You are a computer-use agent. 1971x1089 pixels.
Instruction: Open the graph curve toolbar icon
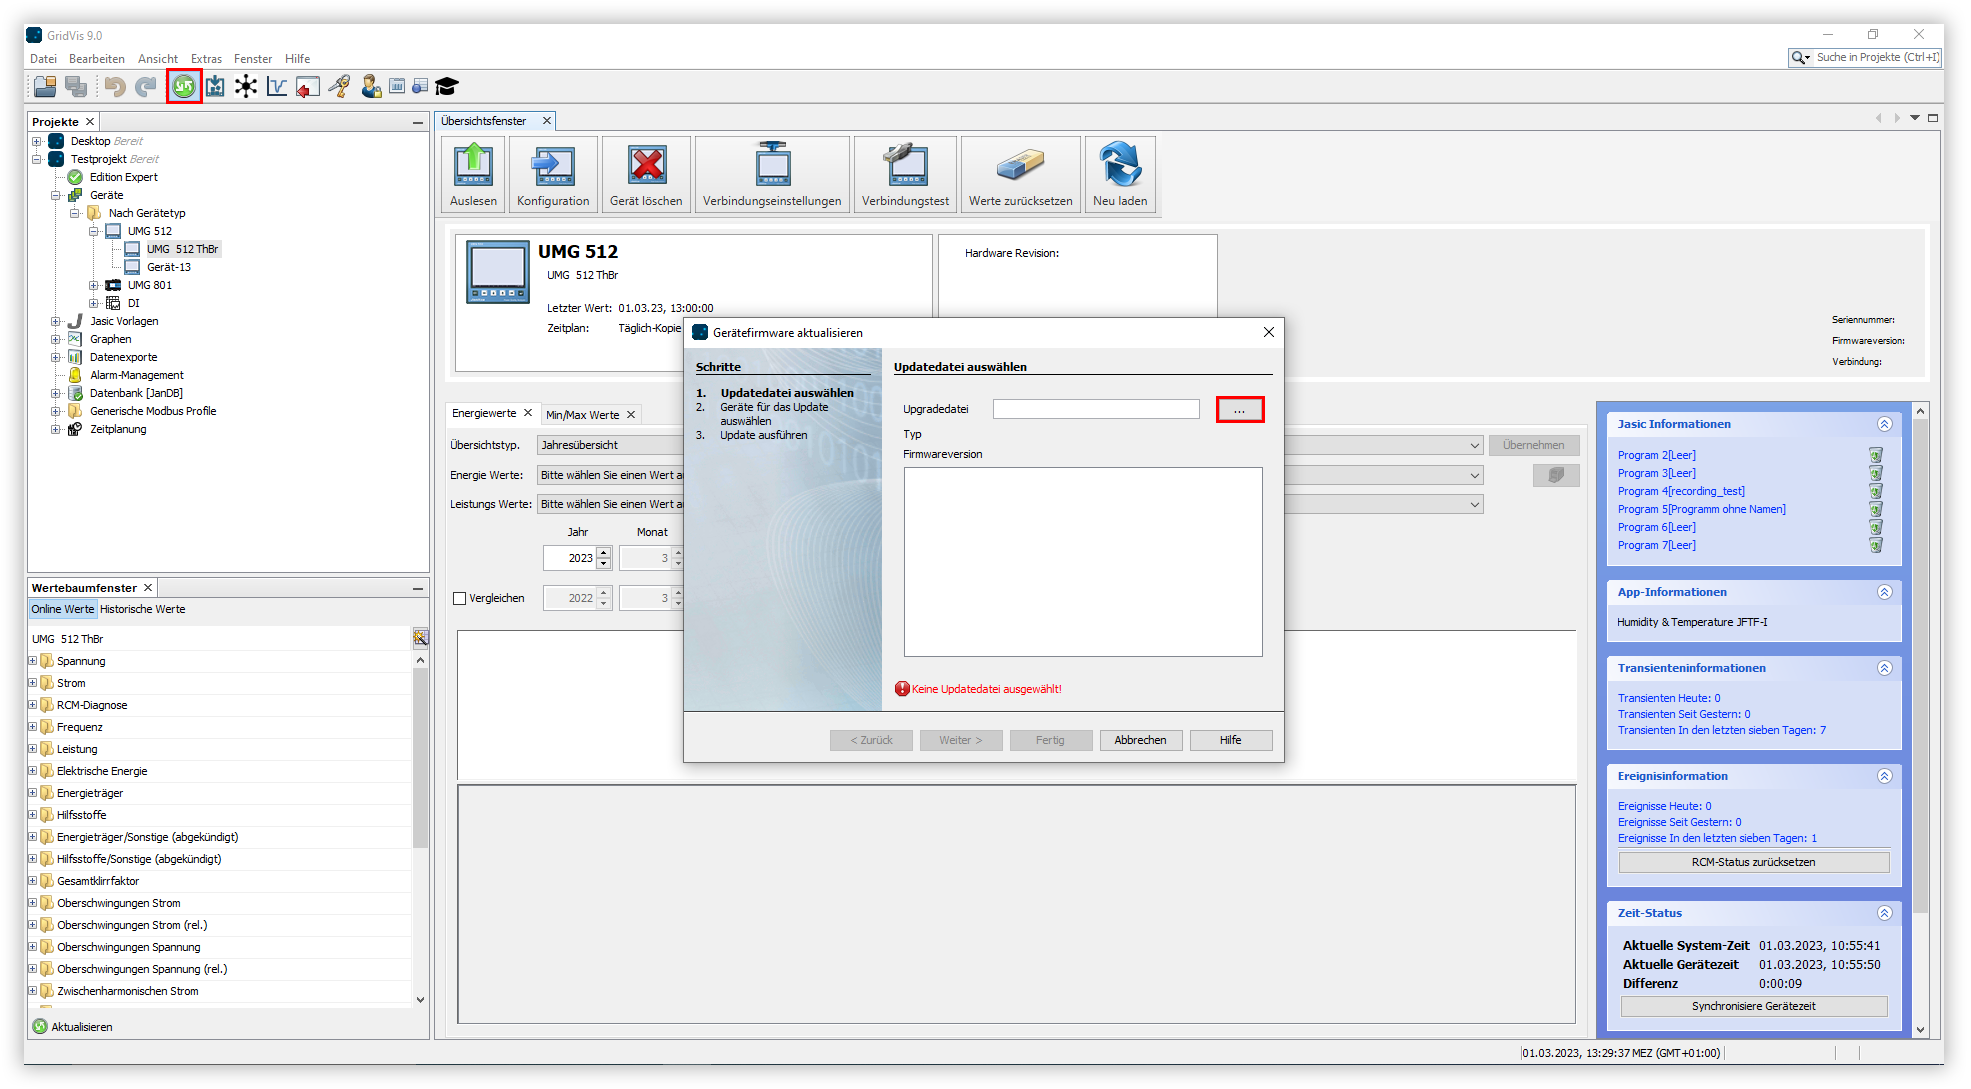pyautogui.click(x=277, y=87)
